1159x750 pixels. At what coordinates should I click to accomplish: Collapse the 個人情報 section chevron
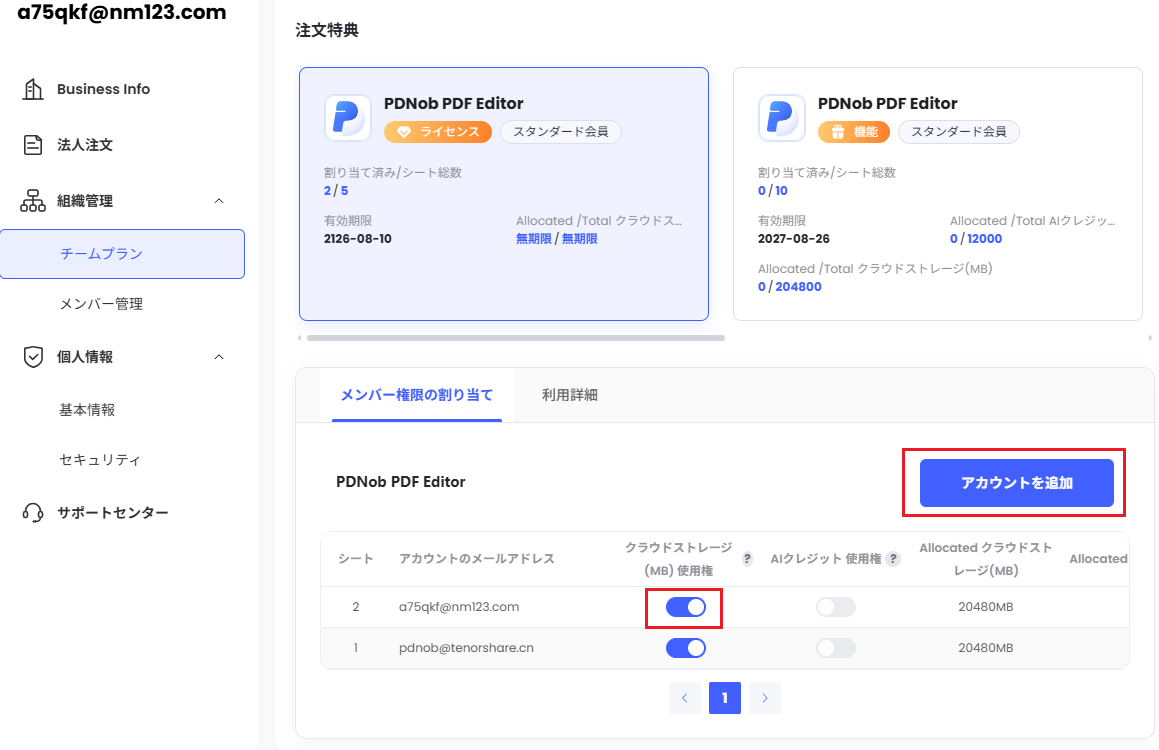(219, 357)
